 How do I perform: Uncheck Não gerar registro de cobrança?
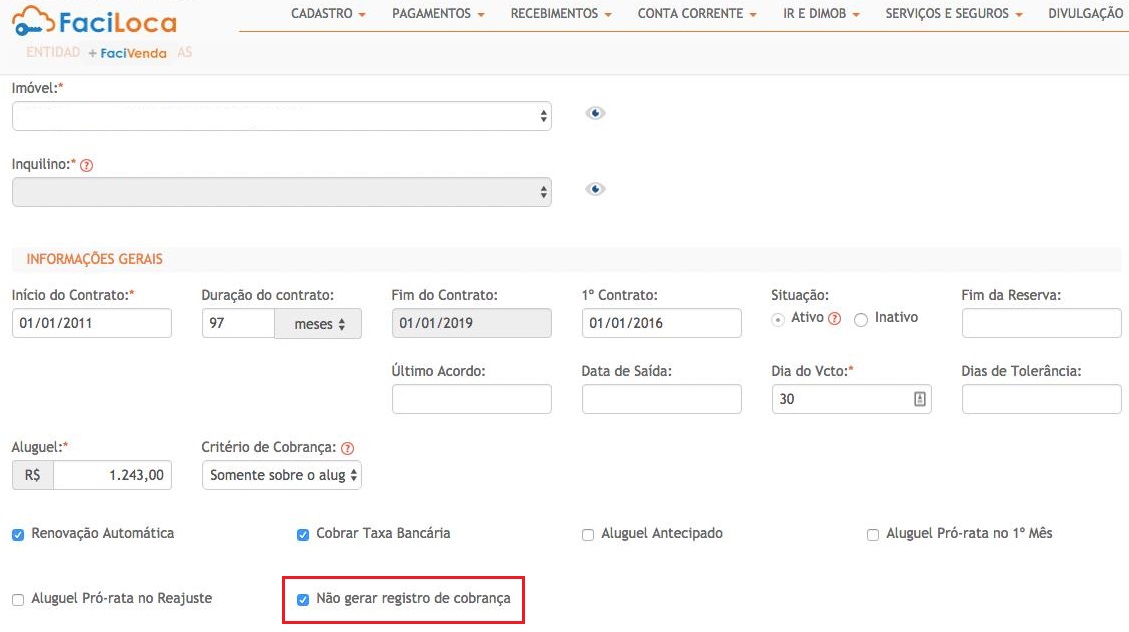303,600
